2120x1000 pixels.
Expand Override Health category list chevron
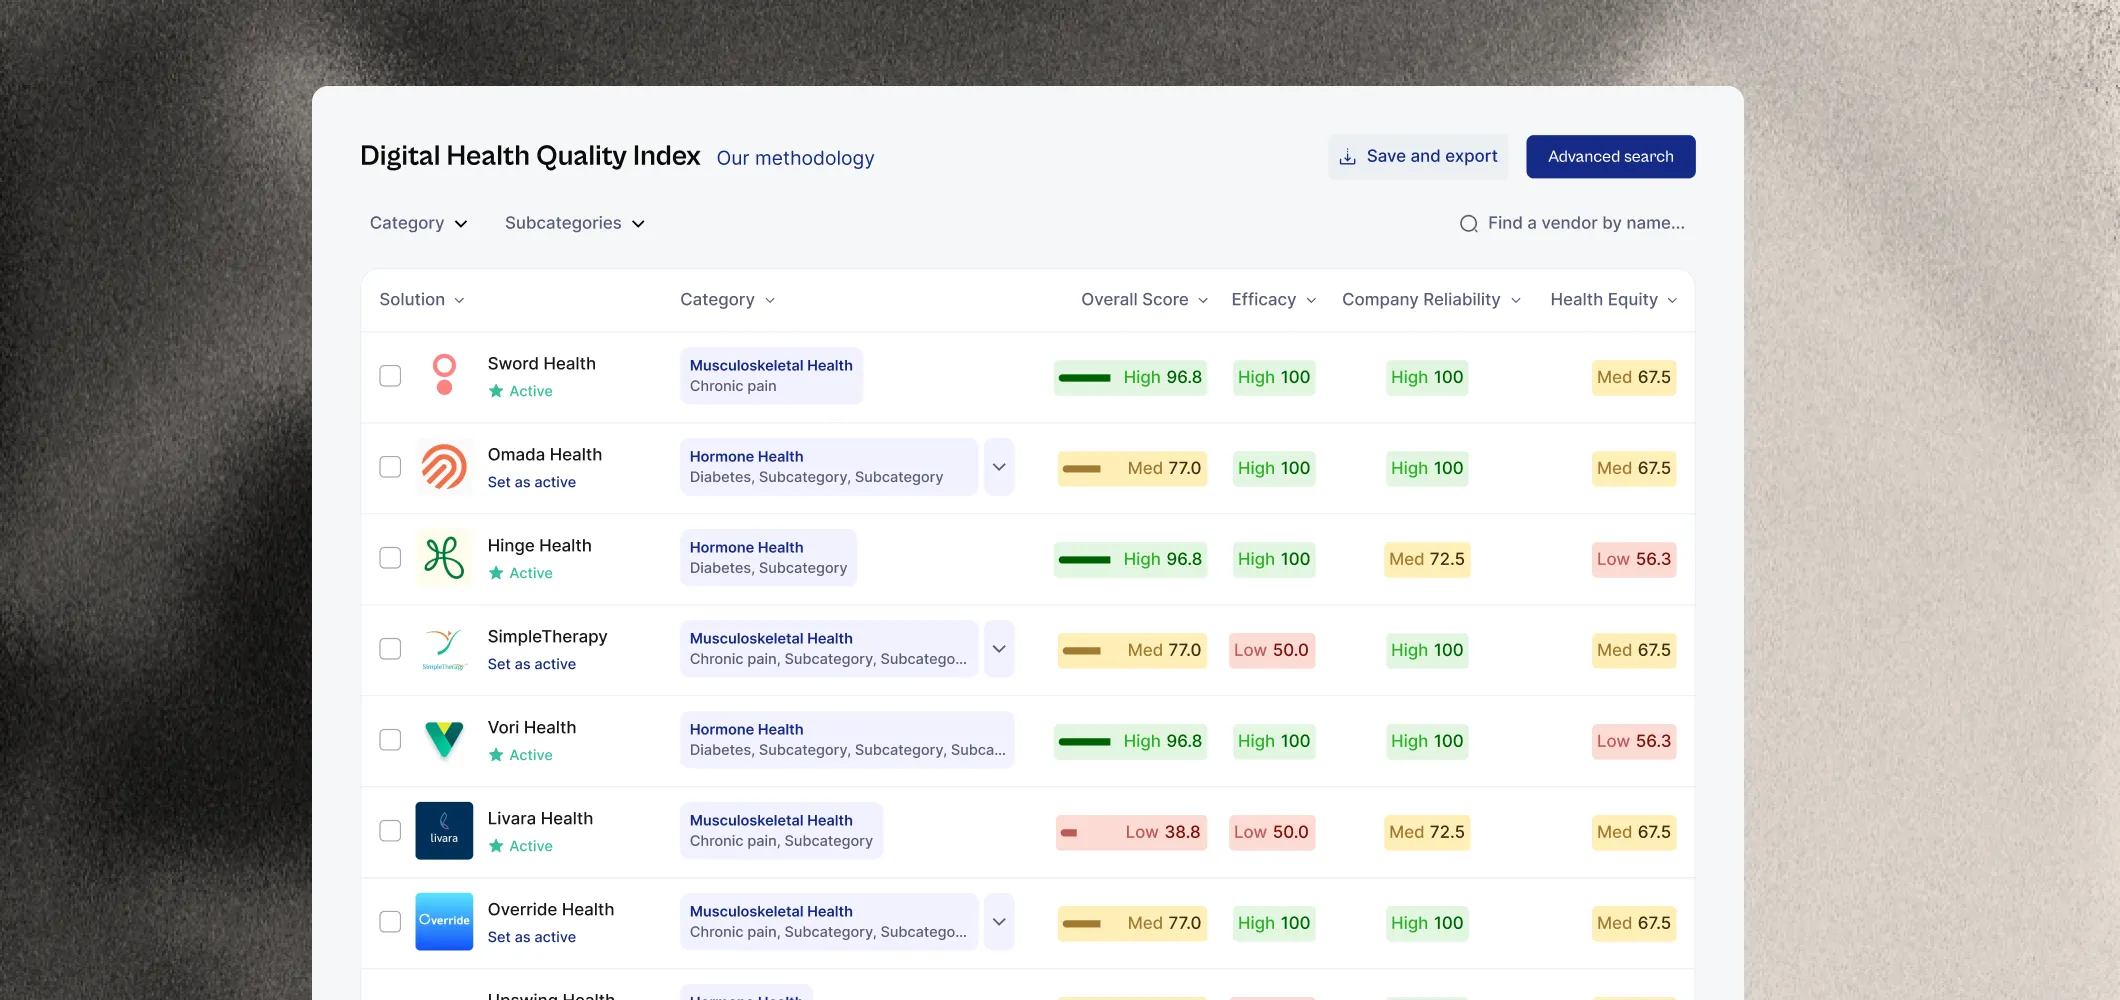999,922
